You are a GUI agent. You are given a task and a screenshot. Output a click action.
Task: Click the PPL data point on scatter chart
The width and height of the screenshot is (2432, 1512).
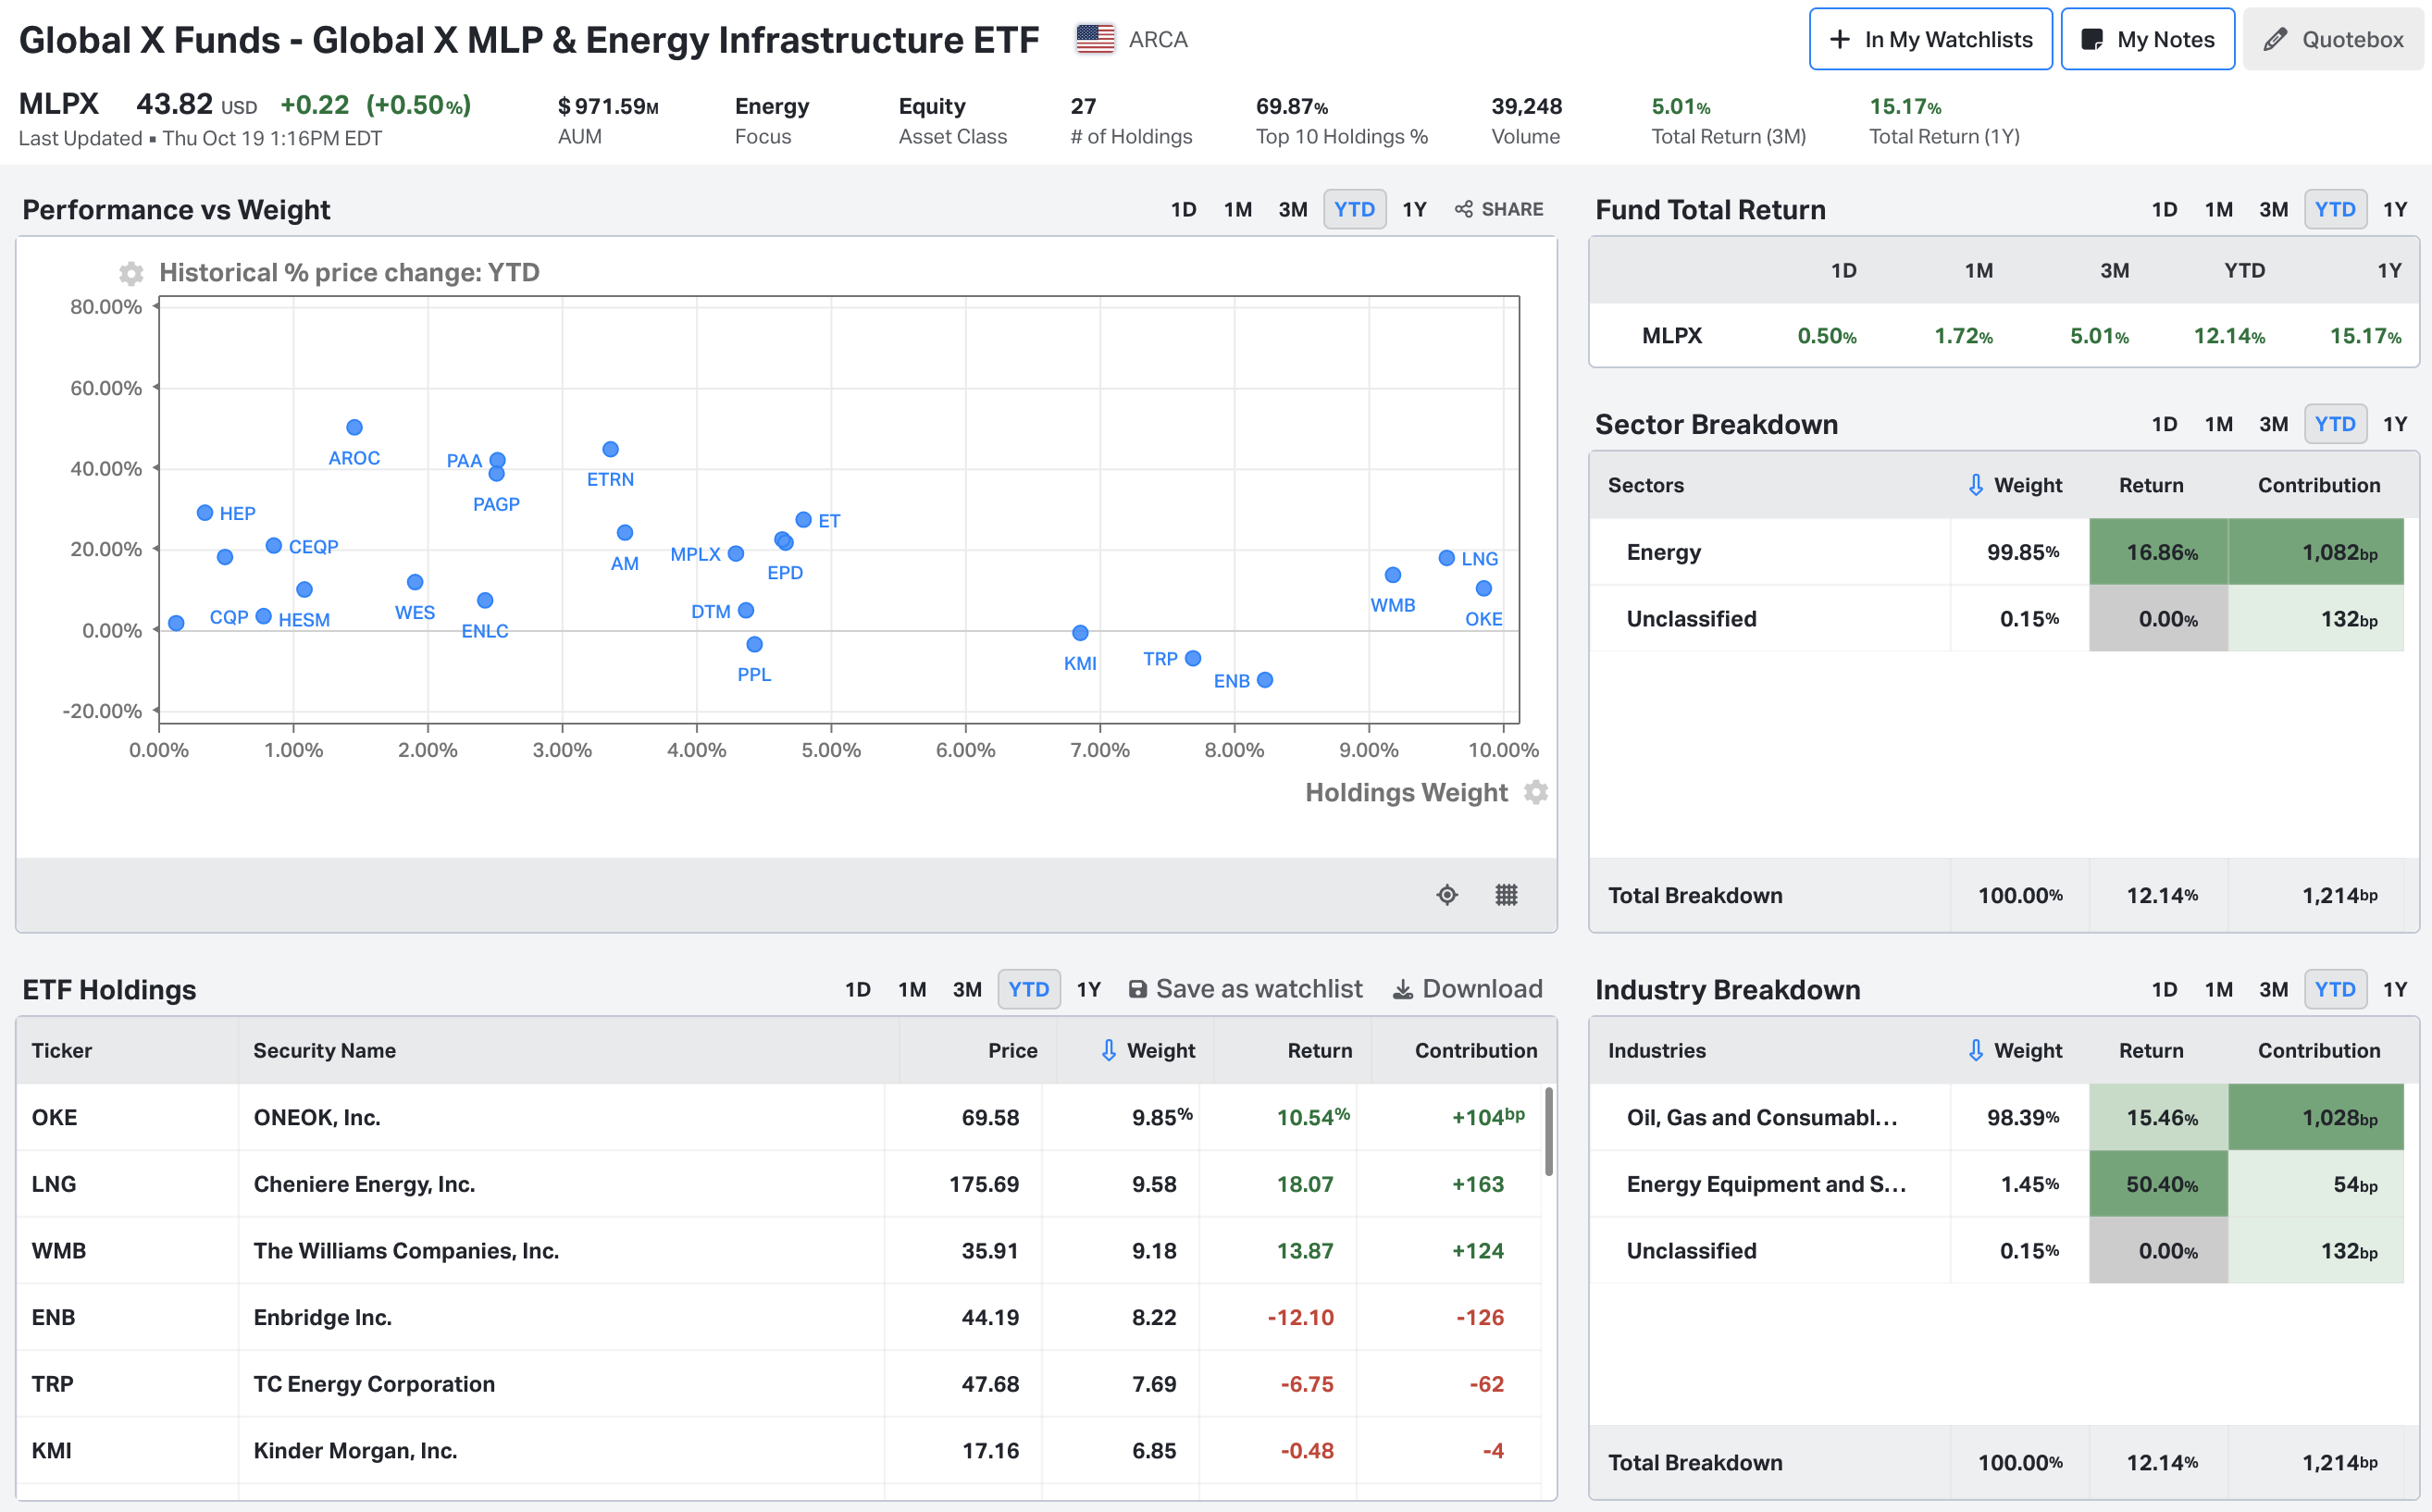755,644
